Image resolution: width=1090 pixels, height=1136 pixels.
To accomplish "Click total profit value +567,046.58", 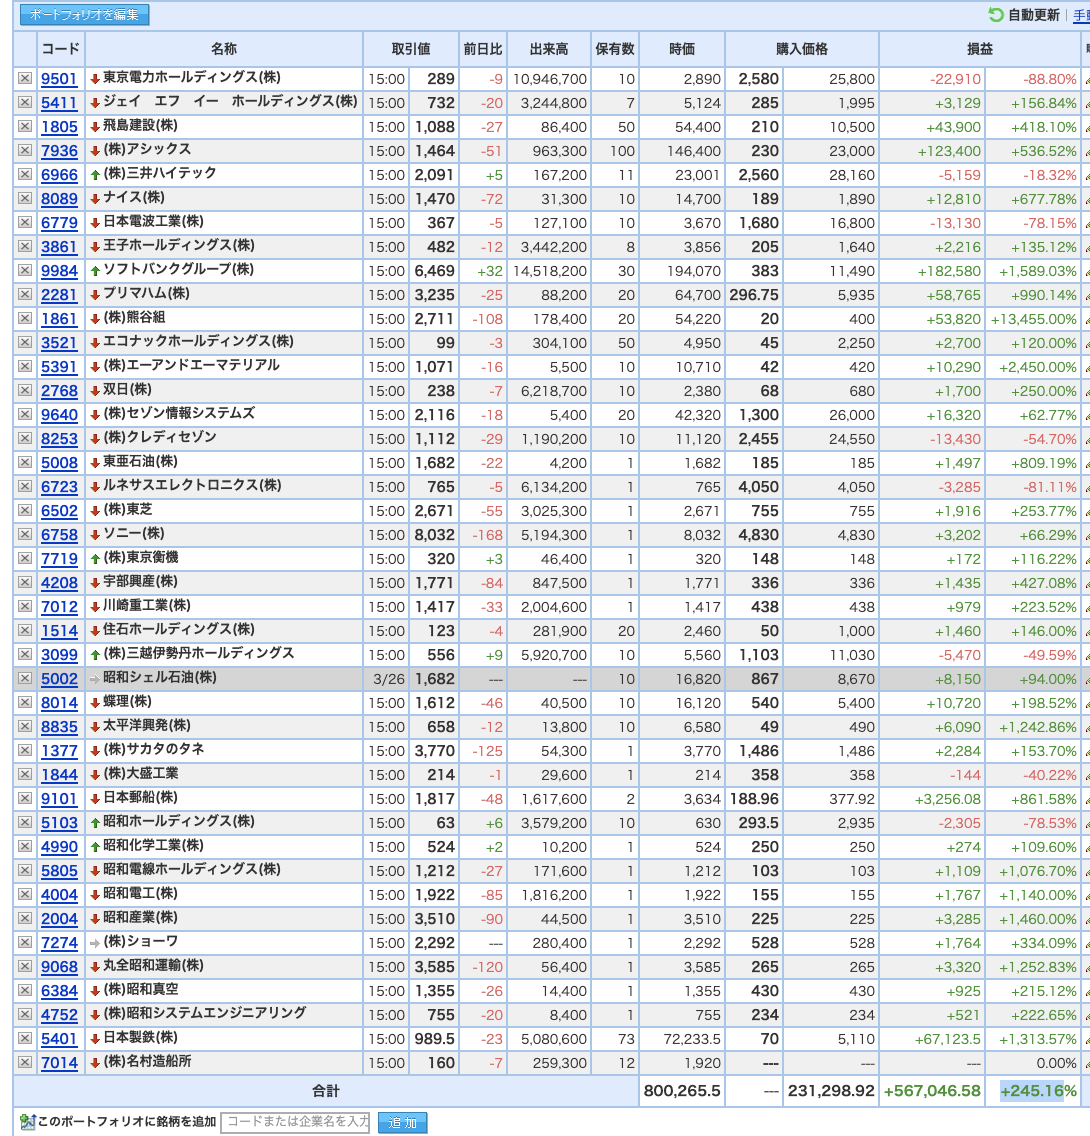I will click(932, 1091).
